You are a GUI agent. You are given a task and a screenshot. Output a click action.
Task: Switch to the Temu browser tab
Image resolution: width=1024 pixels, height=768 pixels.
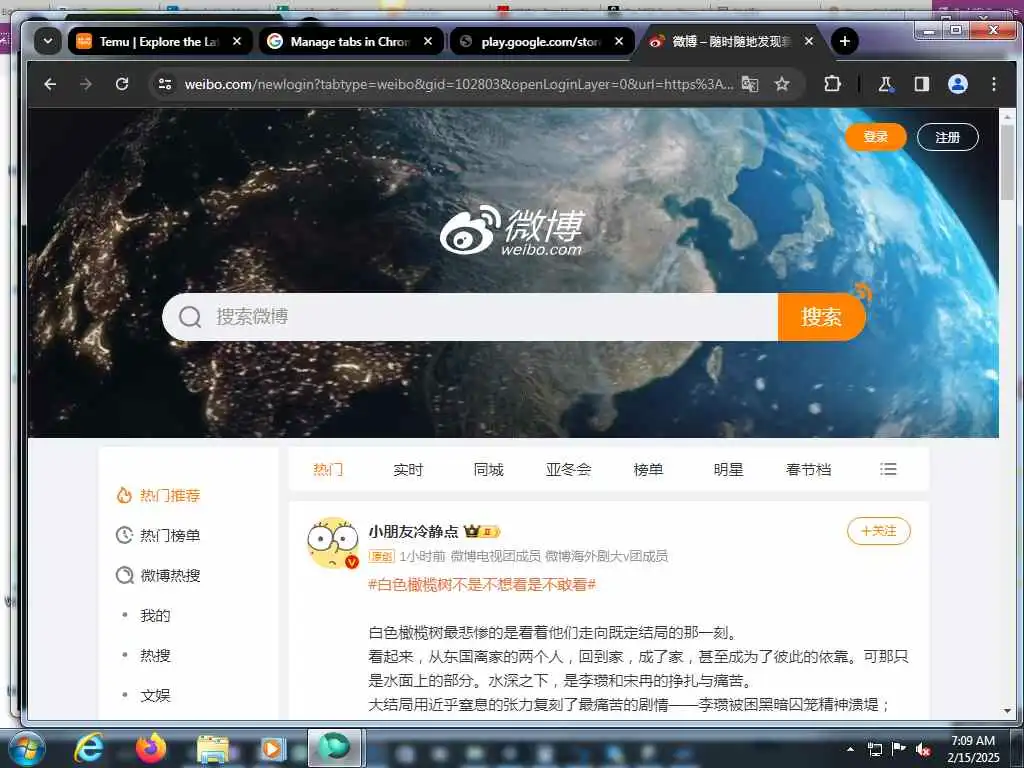pyautogui.click(x=159, y=41)
